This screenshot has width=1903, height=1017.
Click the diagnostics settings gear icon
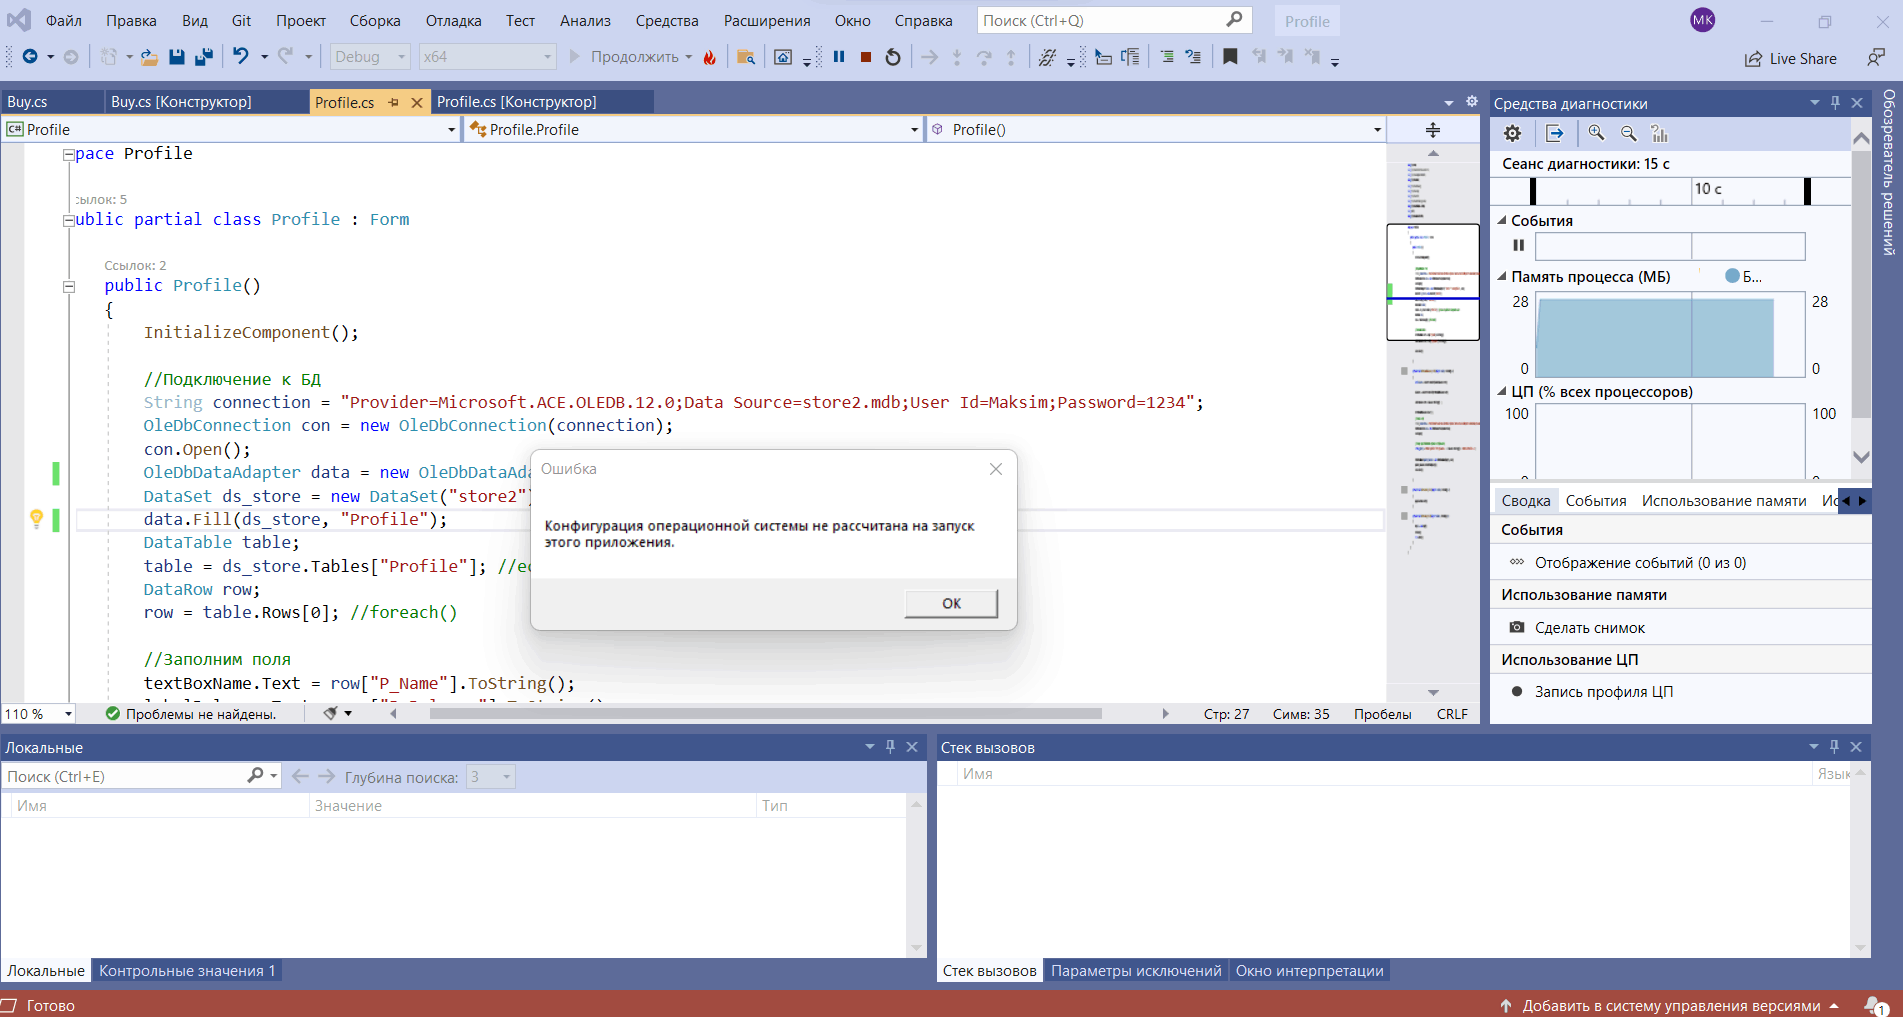1512,133
